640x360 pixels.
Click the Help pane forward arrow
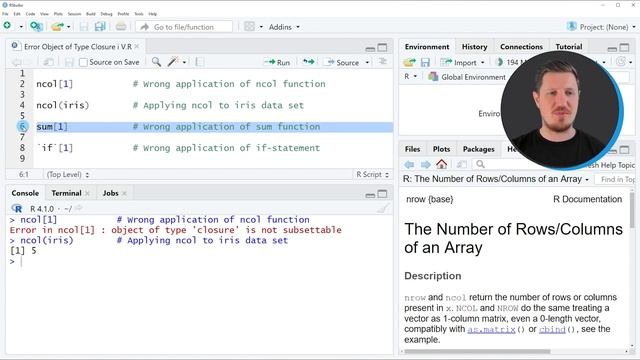click(425, 164)
